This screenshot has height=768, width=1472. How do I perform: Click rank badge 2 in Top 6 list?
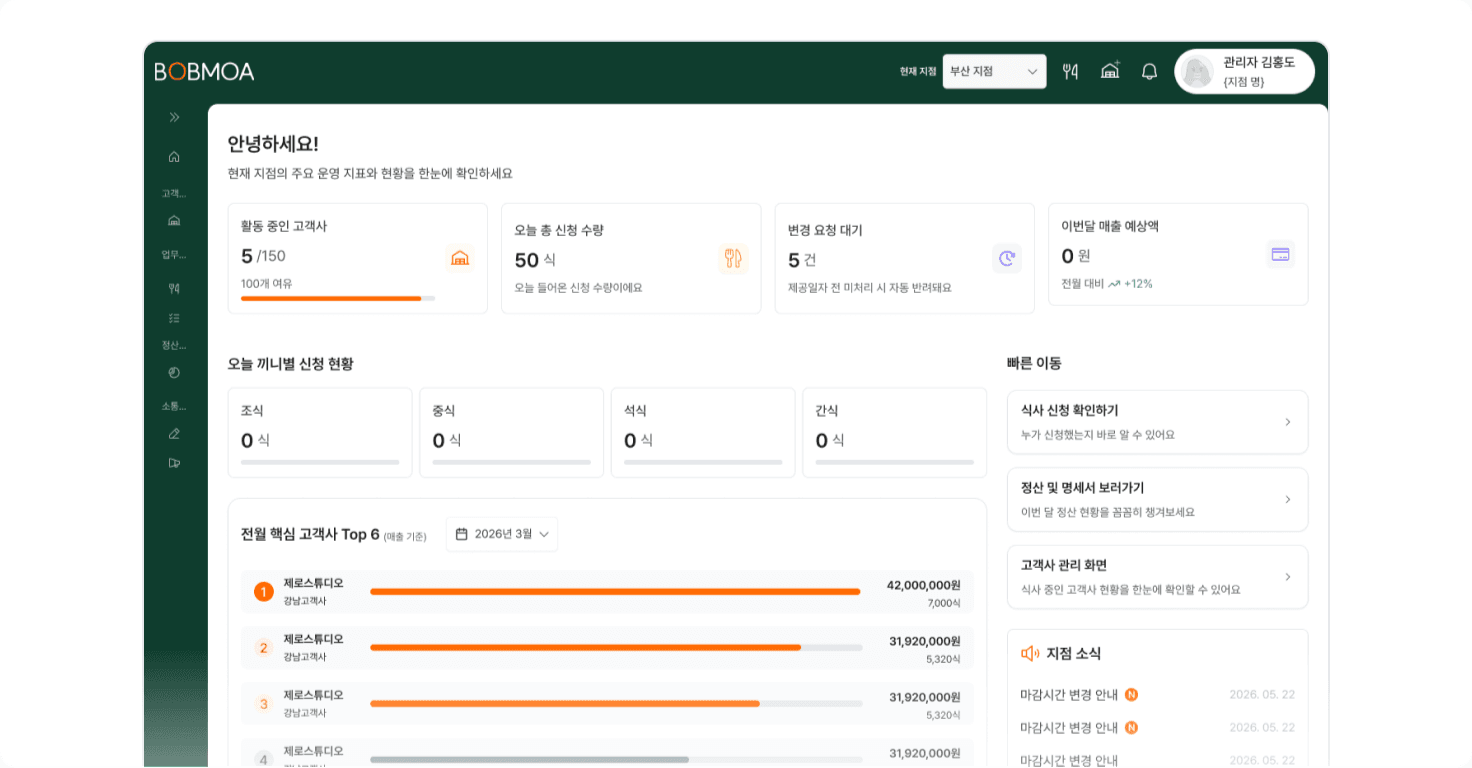(264, 648)
